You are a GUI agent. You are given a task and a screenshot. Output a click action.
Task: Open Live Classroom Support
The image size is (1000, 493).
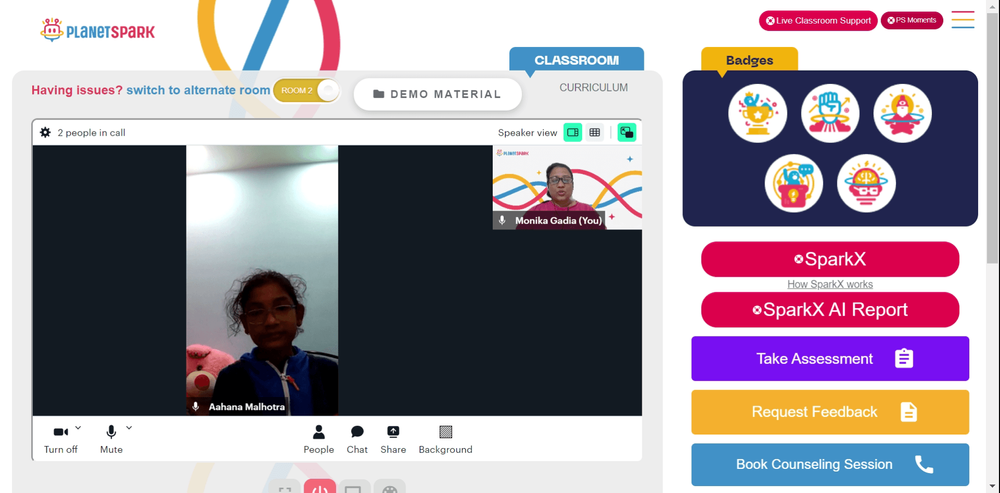coord(818,20)
